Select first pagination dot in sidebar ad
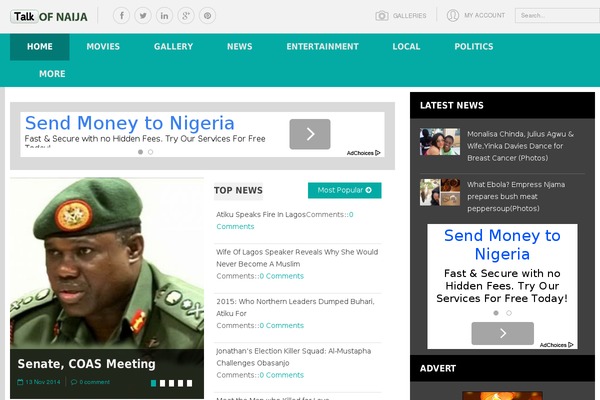Viewport: 600px width, 400px height. pos(496,313)
